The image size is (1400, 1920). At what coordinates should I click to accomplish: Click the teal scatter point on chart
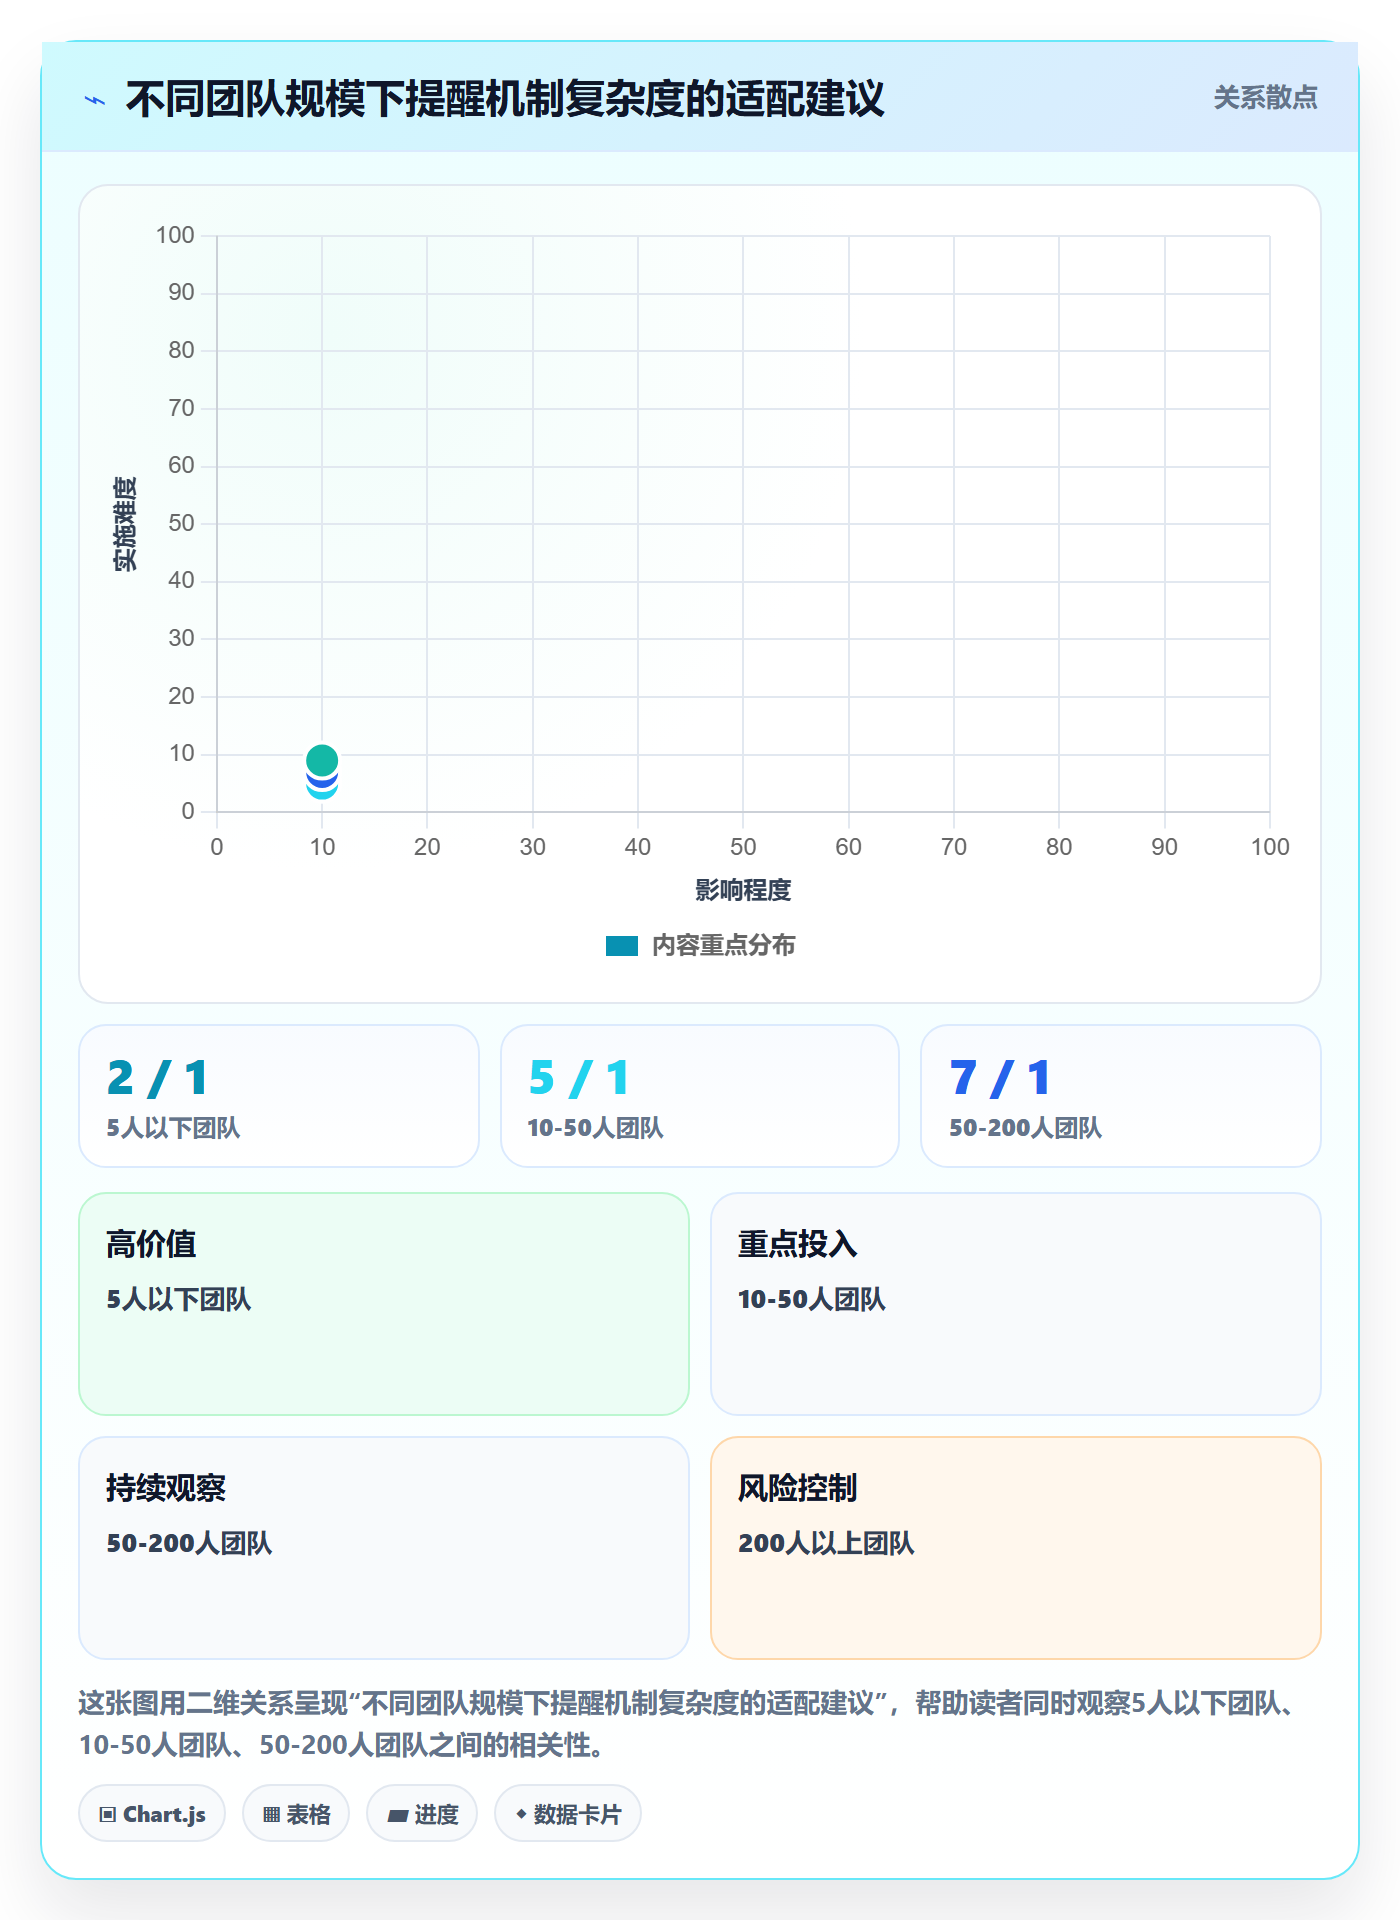[x=322, y=761]
